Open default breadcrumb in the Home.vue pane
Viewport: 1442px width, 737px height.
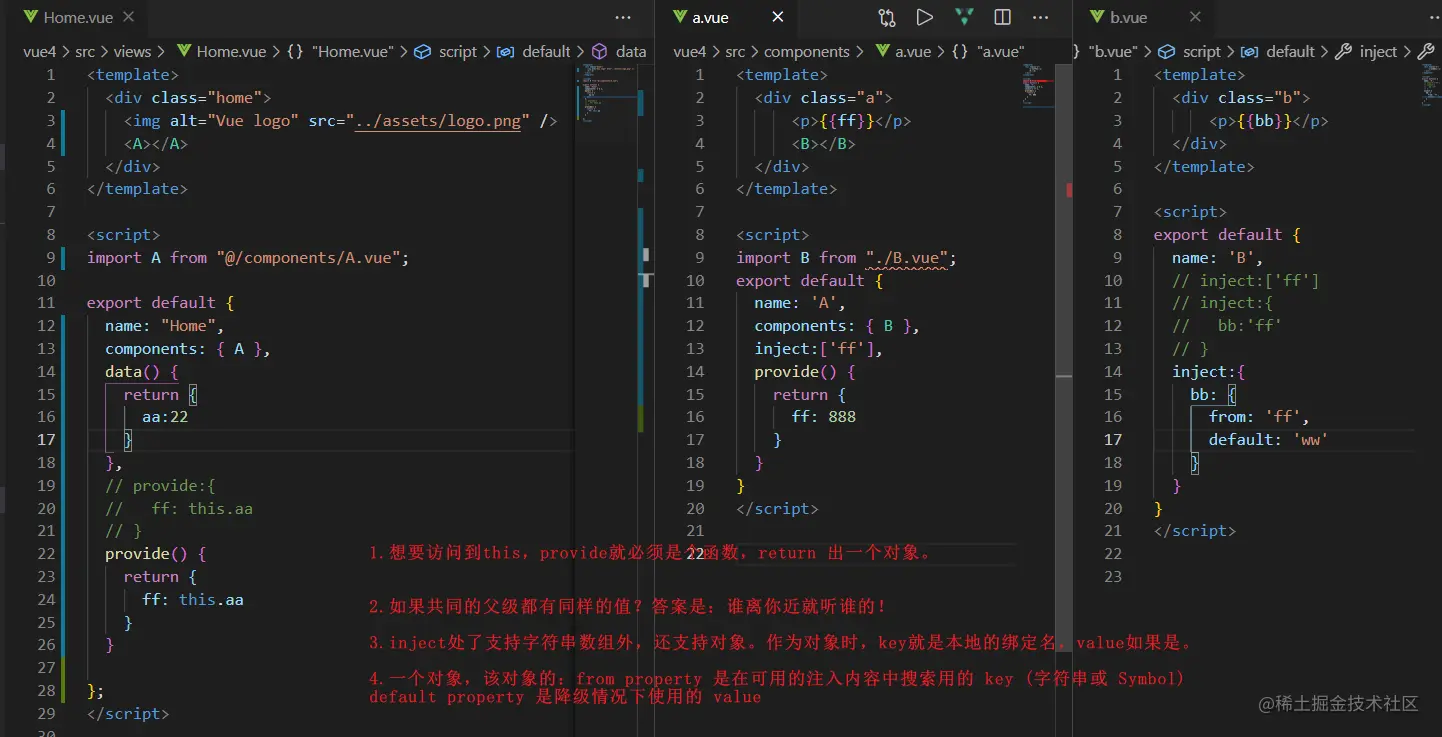[x=534, y=52]
